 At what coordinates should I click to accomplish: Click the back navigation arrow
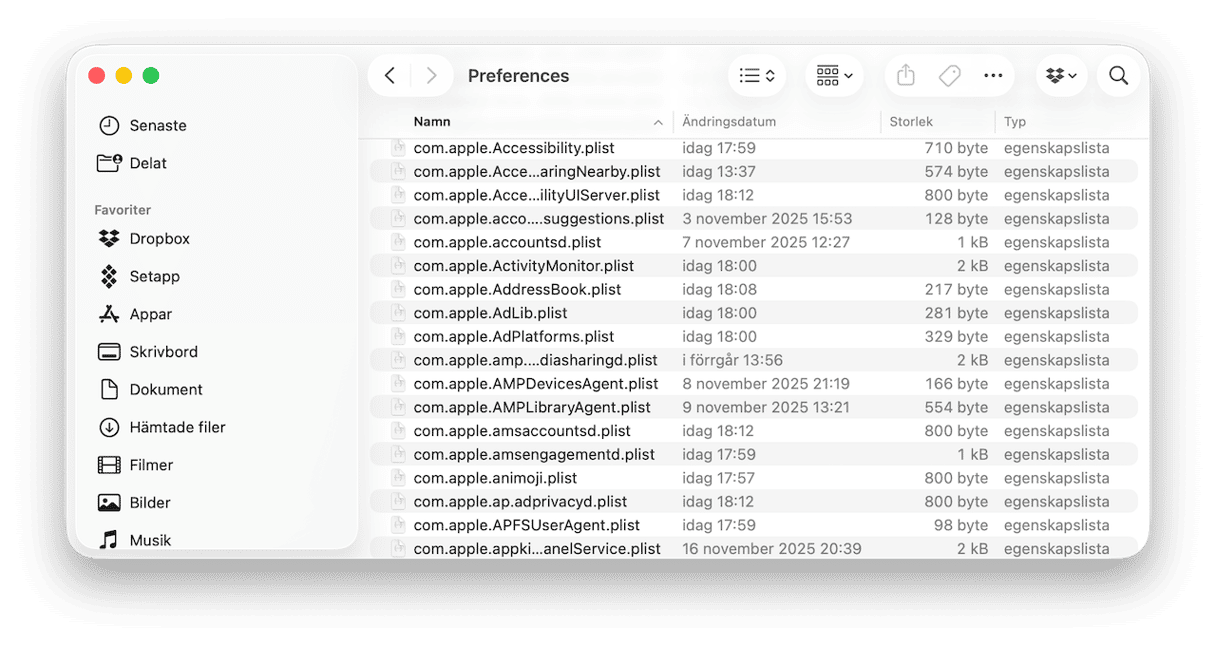(390, 76)
